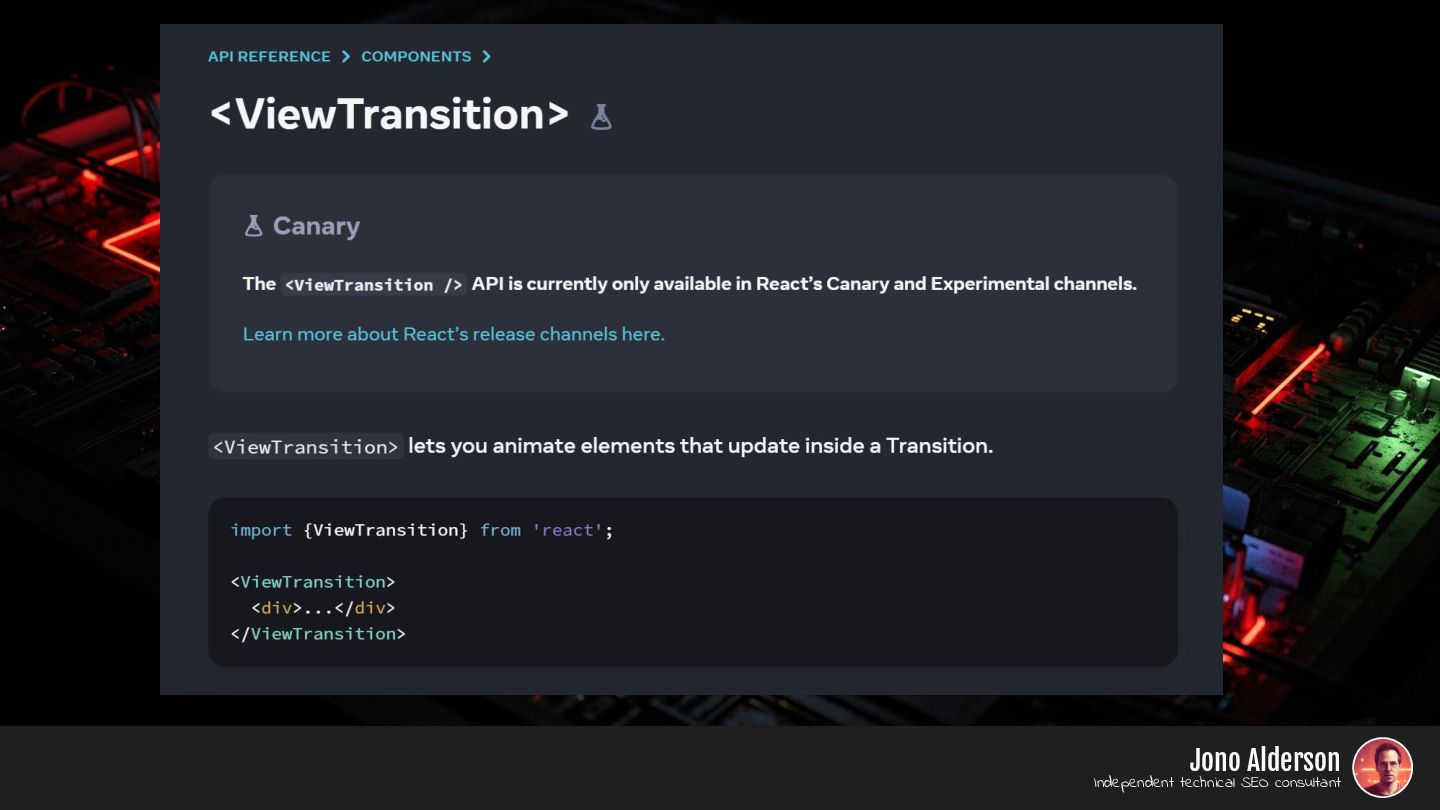1440x810 pixels.
Task: Open Learn more about React's release channels link
Action: (x=454, y=334)
